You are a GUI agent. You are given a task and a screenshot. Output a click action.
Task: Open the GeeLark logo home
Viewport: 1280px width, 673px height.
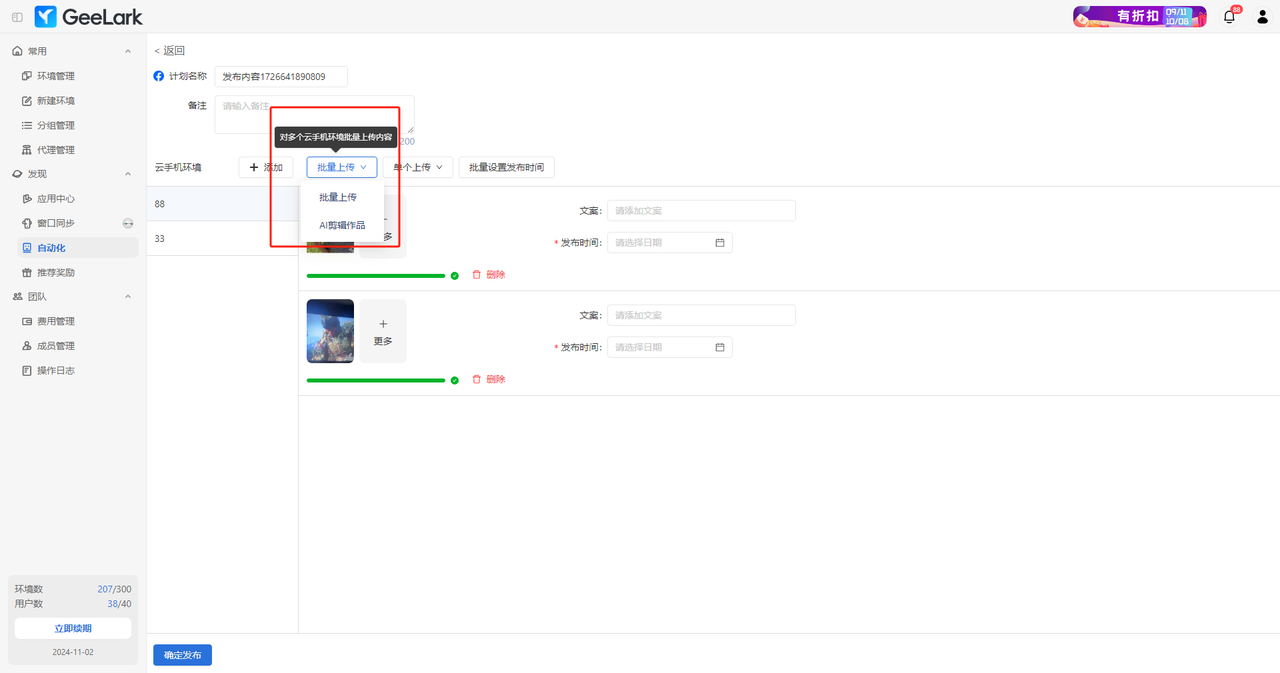(89, 17)
